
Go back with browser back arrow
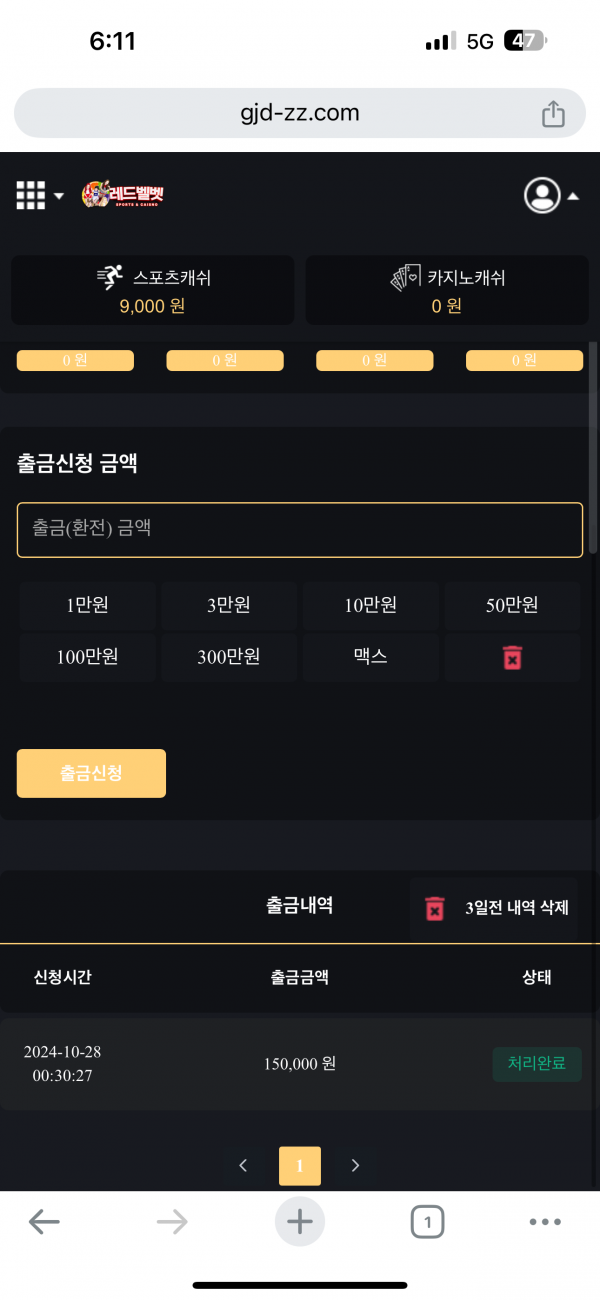pyautogui.click(x=44, y=1221)
